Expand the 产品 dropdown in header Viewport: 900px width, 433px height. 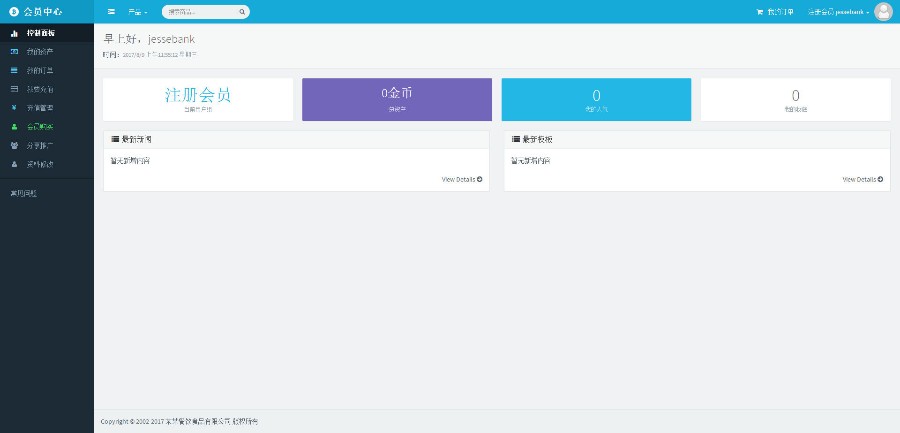138,12
